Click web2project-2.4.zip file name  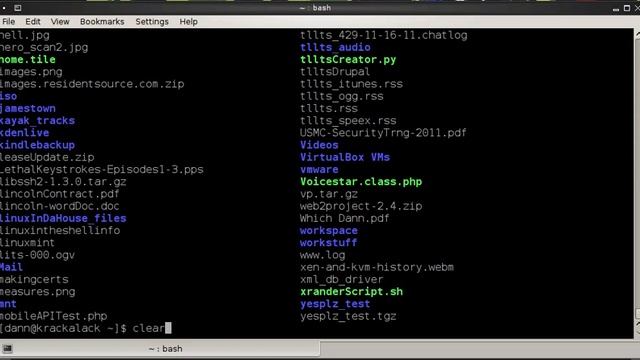[x=361, y=206]
